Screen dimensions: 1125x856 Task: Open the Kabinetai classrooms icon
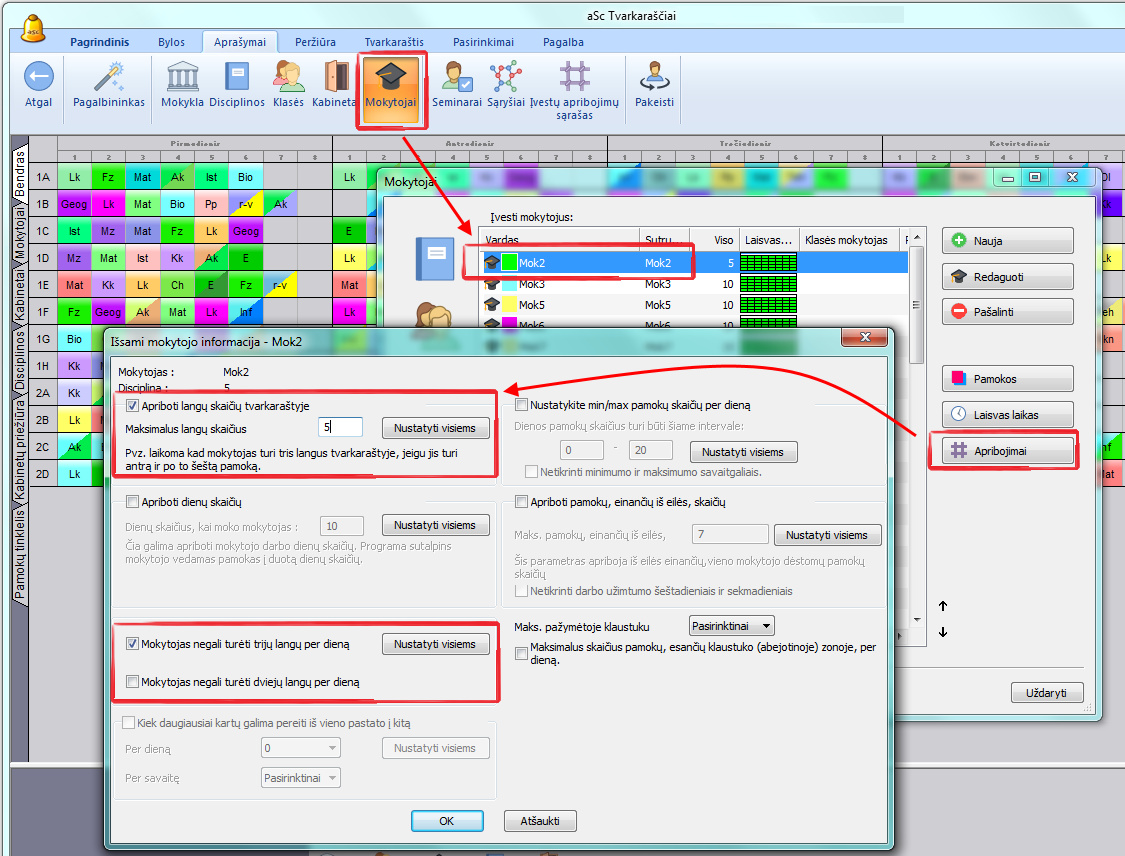[335, 78]
